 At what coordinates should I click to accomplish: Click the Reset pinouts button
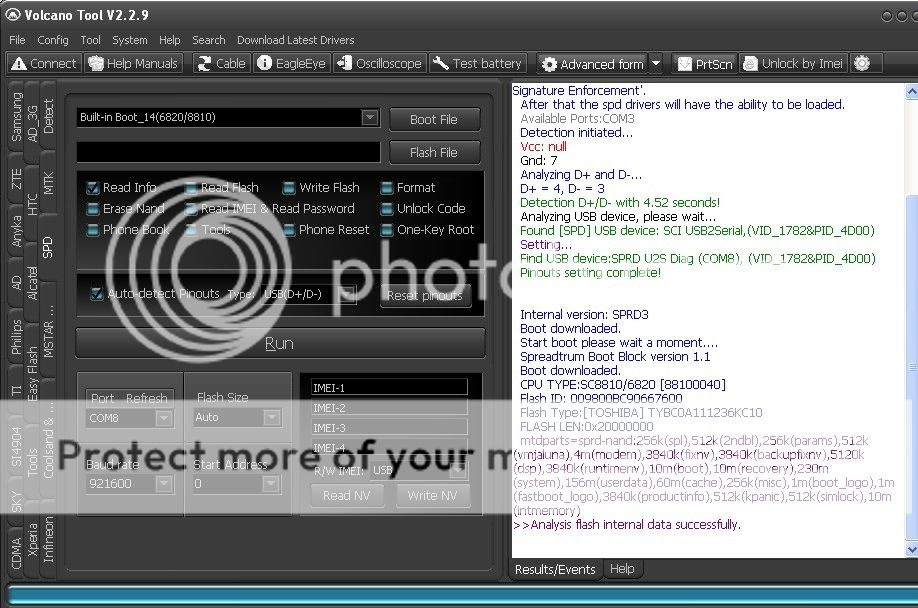coord(425,296)
